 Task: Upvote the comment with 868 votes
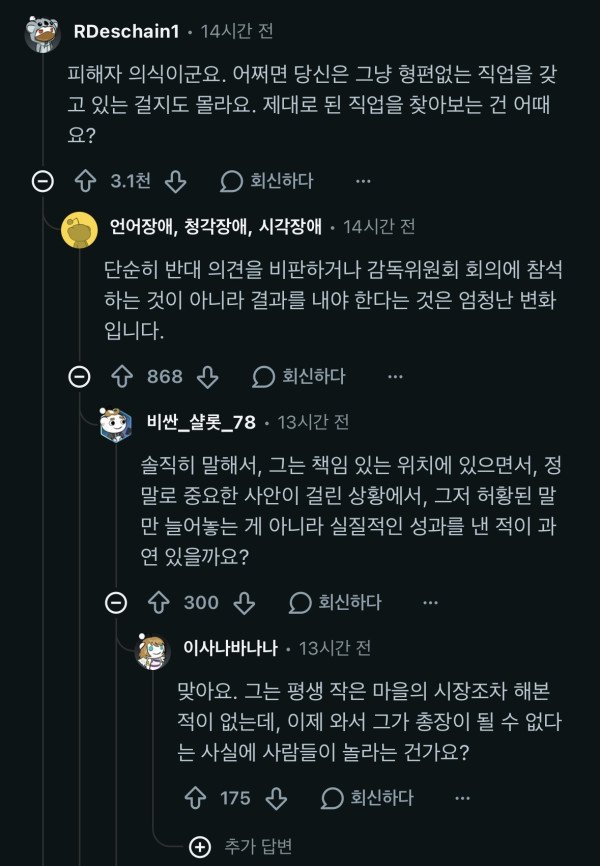click(x=122, y=376)
